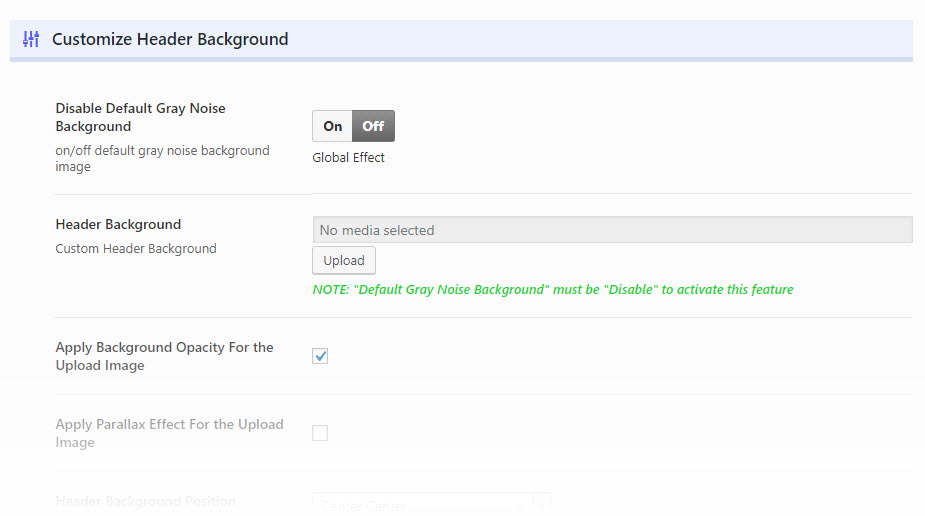The width and height of the screenshot is (925, 516).
Task: Click the Custom Header Background description
Action: (136, 248)
